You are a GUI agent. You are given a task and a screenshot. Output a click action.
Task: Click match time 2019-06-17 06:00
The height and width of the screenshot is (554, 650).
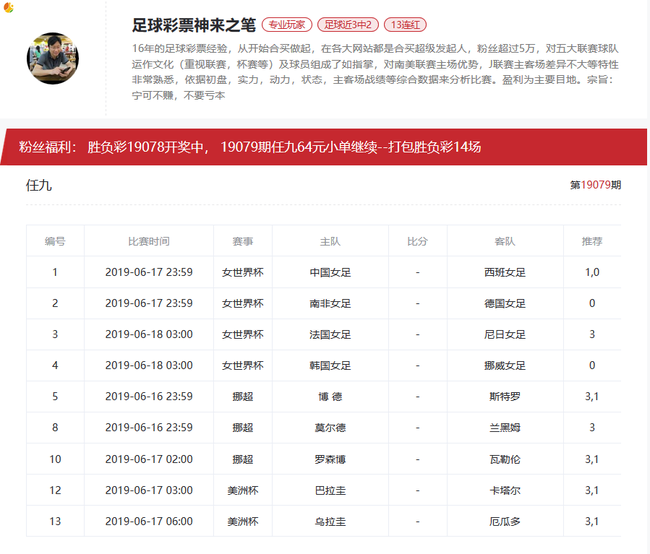click(149, 522)
